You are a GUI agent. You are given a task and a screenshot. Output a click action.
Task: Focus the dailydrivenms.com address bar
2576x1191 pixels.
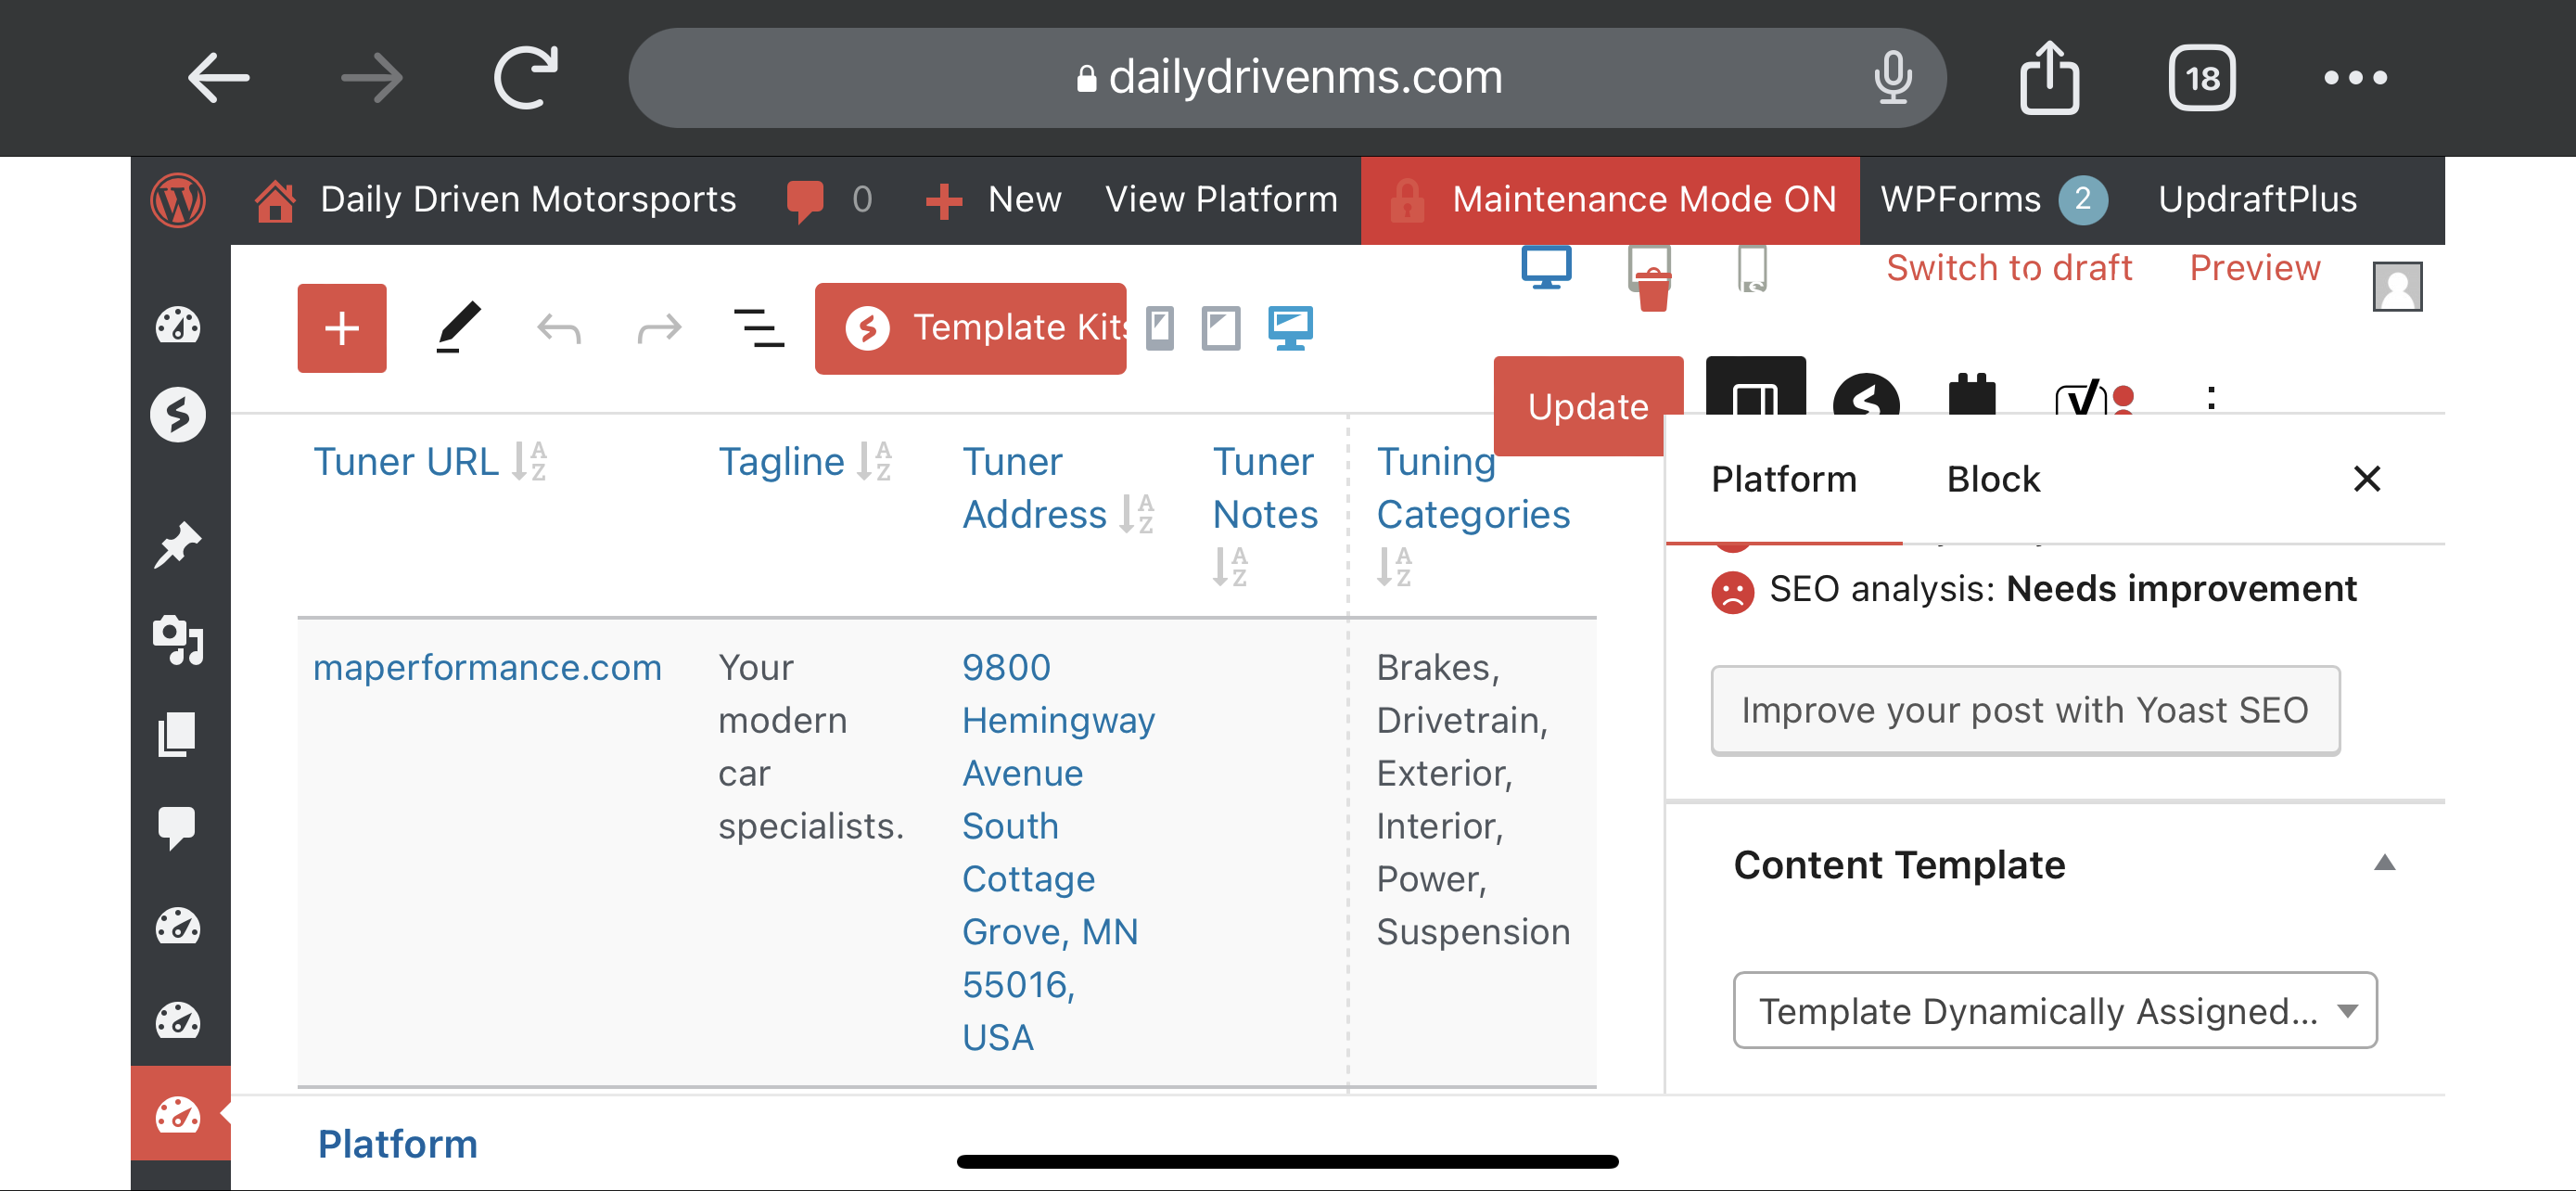coord(1287,77)
